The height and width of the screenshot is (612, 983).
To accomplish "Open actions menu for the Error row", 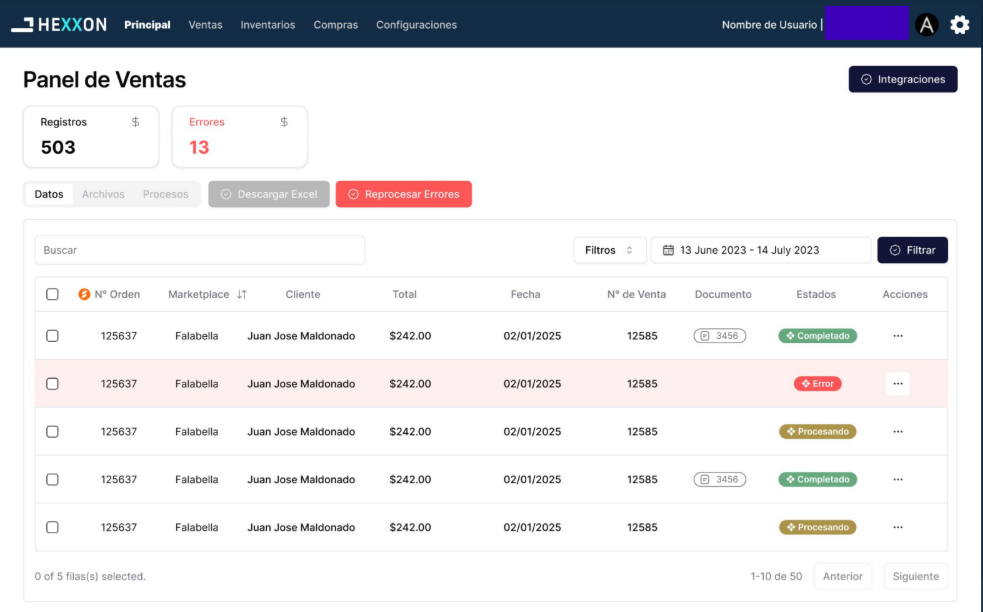I will pos(897,384).
